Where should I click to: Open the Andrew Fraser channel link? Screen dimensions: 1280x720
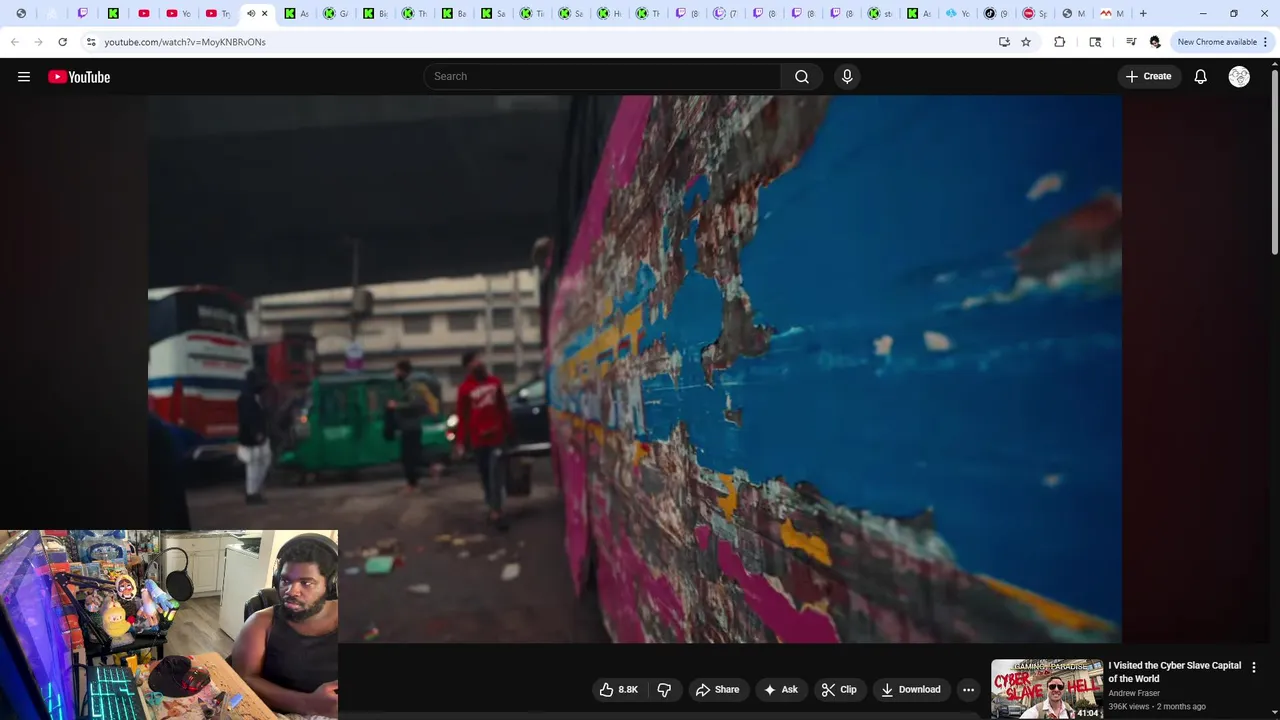pyautogui.click(x=1134, y=694)
